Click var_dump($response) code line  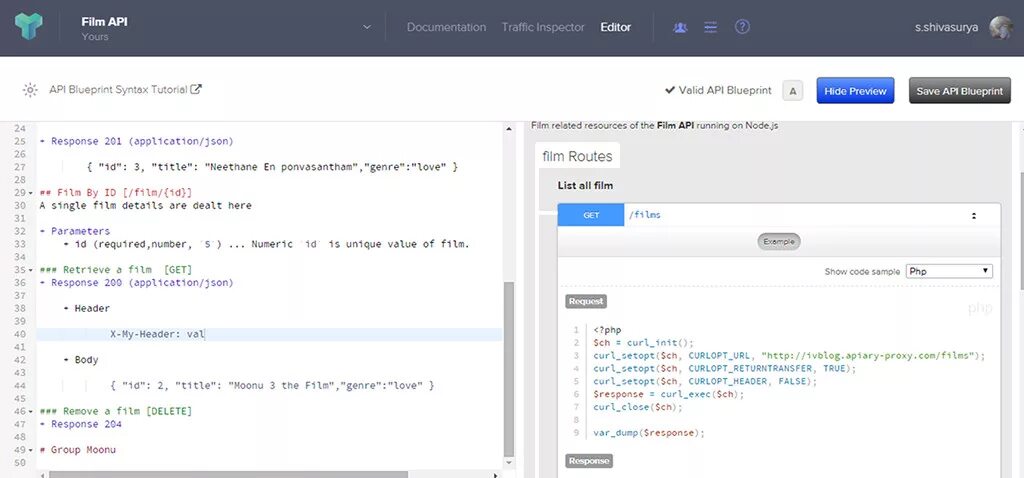click(x=649, y=433)
